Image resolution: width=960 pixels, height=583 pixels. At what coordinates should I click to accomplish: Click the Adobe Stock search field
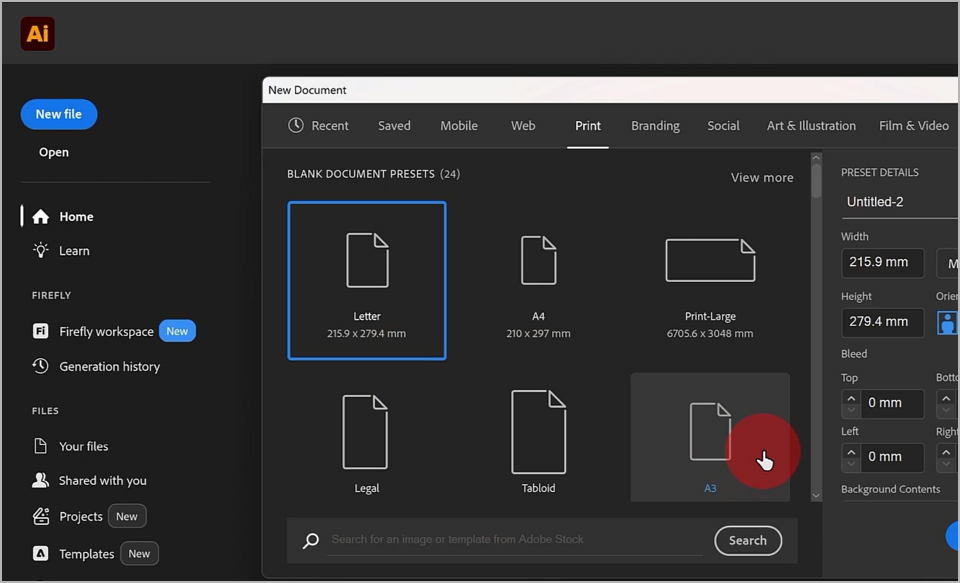pos(514,540)
